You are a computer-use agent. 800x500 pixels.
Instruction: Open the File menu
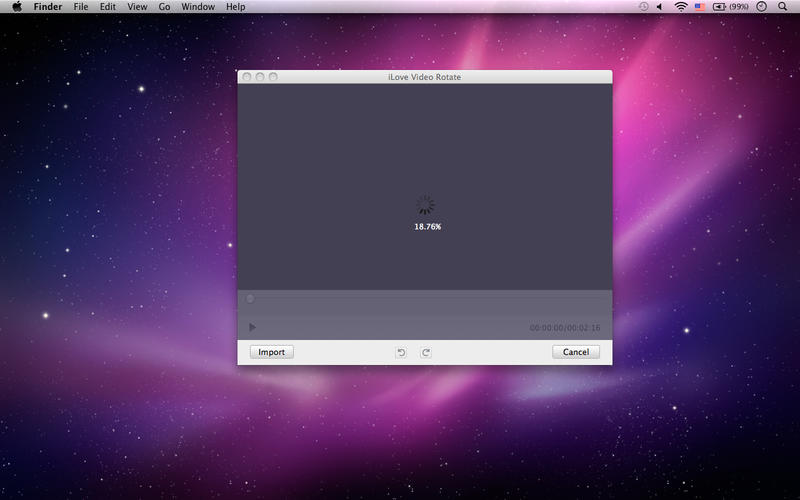click(81, 7)
